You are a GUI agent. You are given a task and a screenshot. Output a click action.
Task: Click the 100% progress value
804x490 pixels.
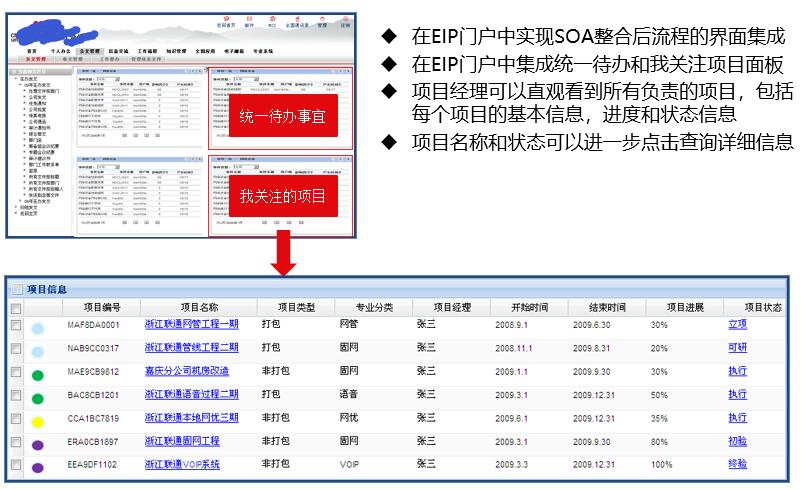661,465
